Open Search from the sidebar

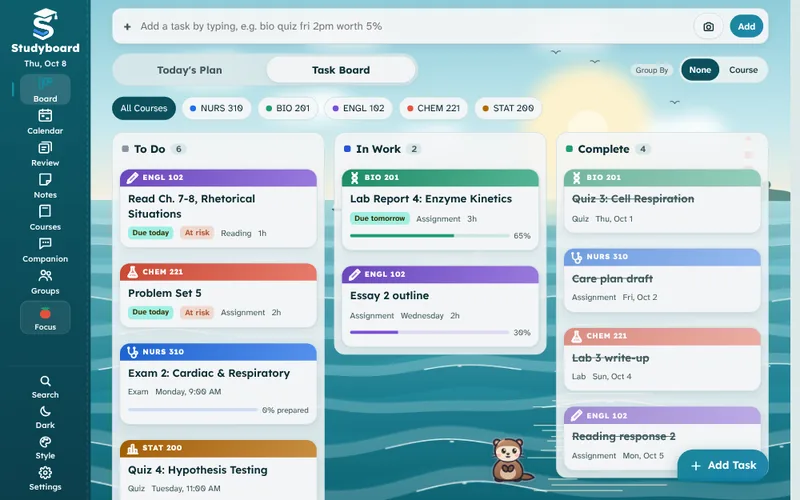45,381
